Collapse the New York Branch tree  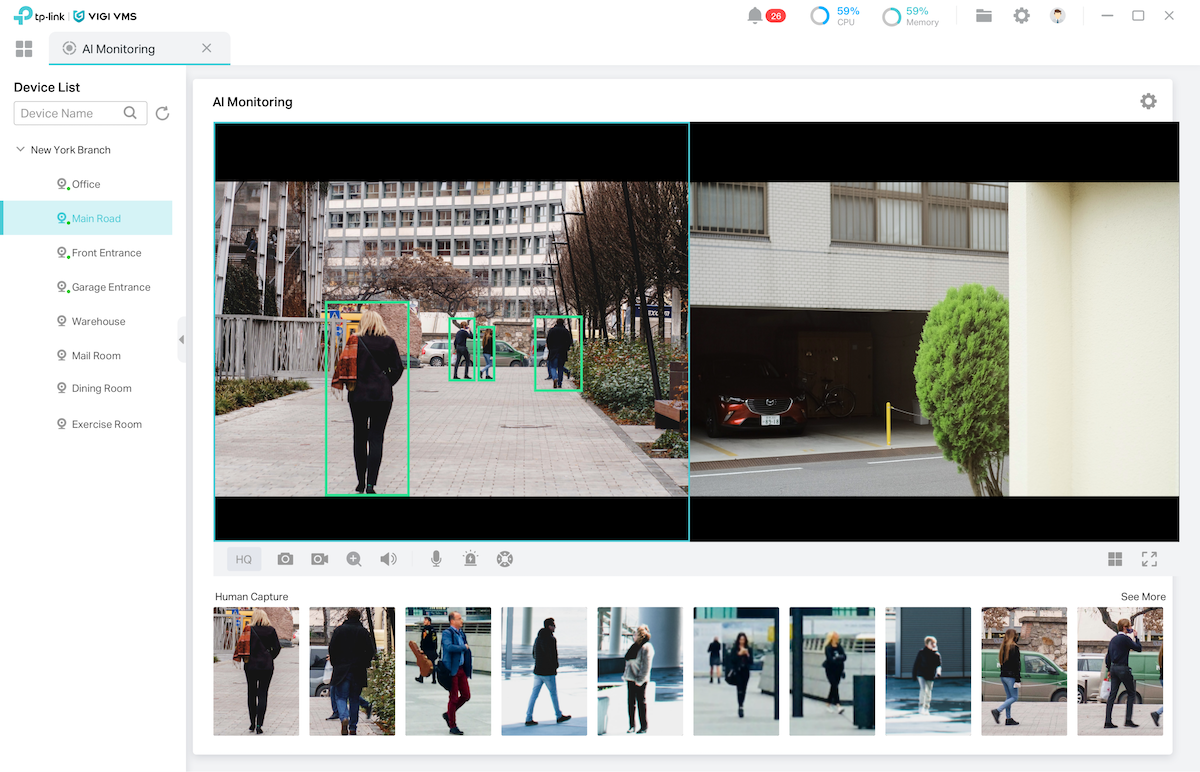20,150
